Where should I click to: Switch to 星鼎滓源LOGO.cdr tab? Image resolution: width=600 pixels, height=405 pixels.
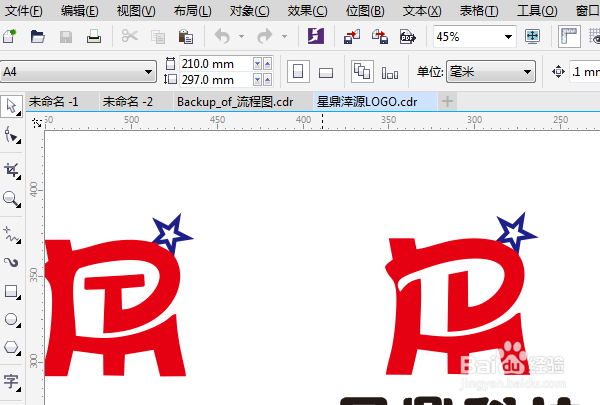click(375, 102)
